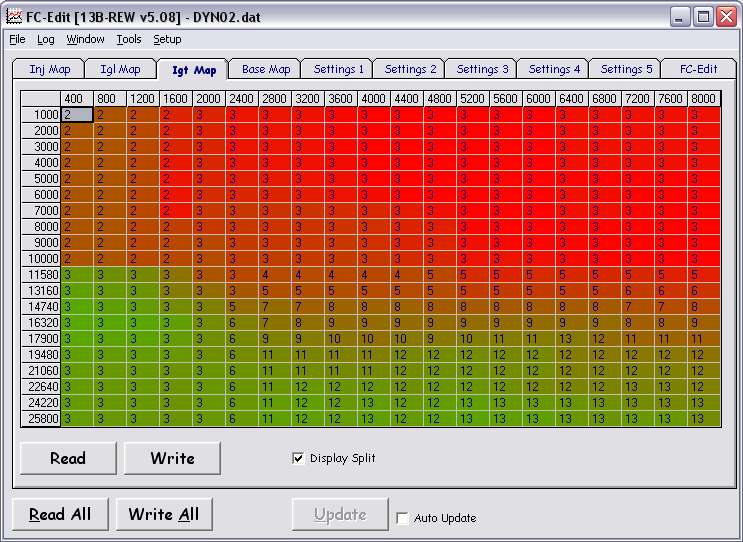743x542 pixels.
Task: Enable the Auto Update checkbox
Action: (x=402, y=518)
